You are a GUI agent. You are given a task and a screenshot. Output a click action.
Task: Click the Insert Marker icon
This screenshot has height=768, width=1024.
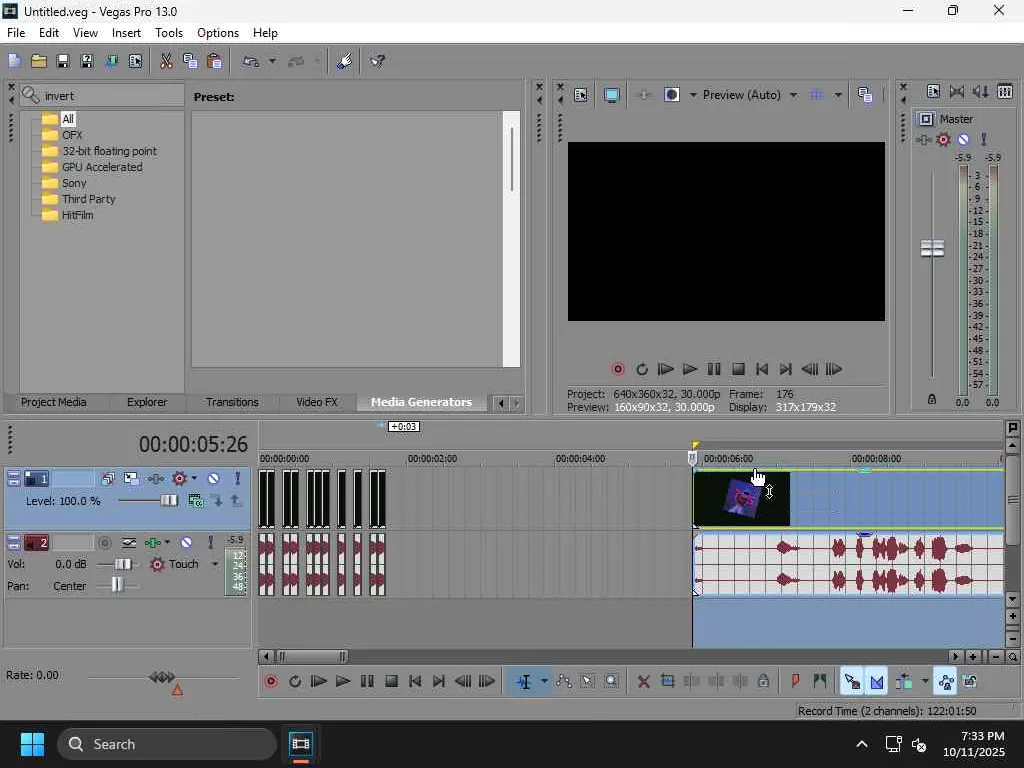tap(795, 681)
